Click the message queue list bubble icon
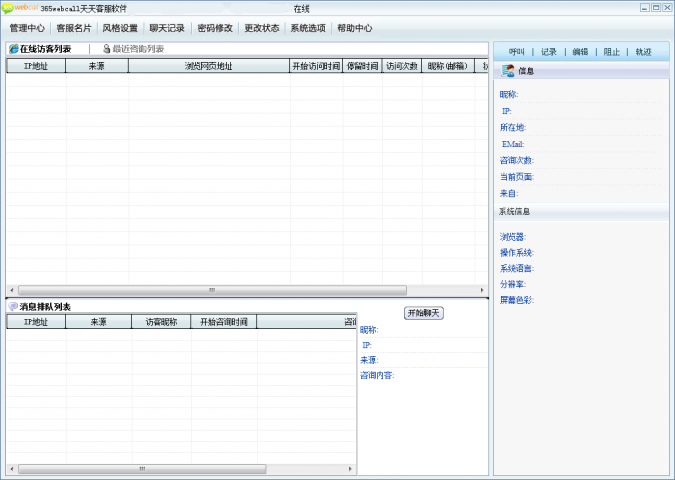 13,306
